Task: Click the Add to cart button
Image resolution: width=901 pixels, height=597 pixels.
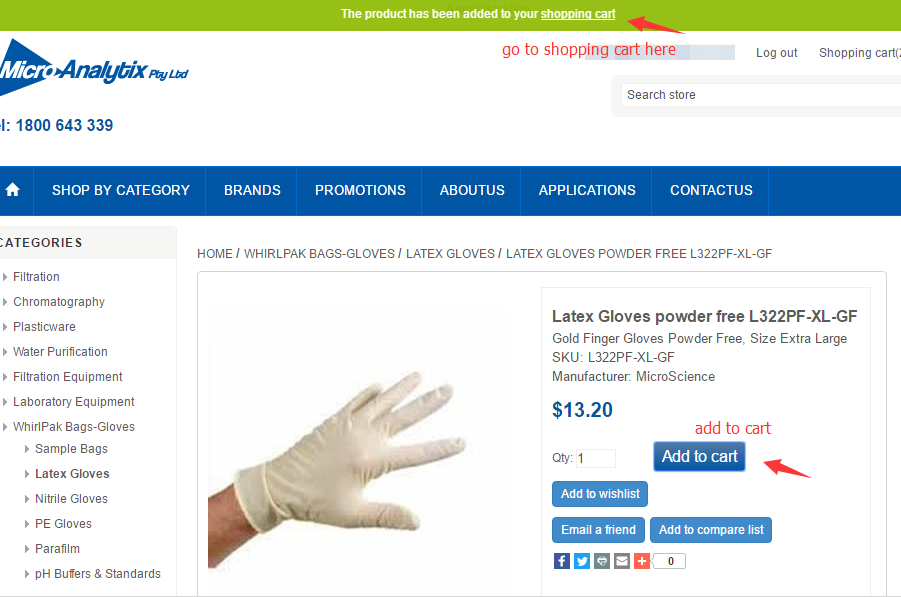Action: 699,456
